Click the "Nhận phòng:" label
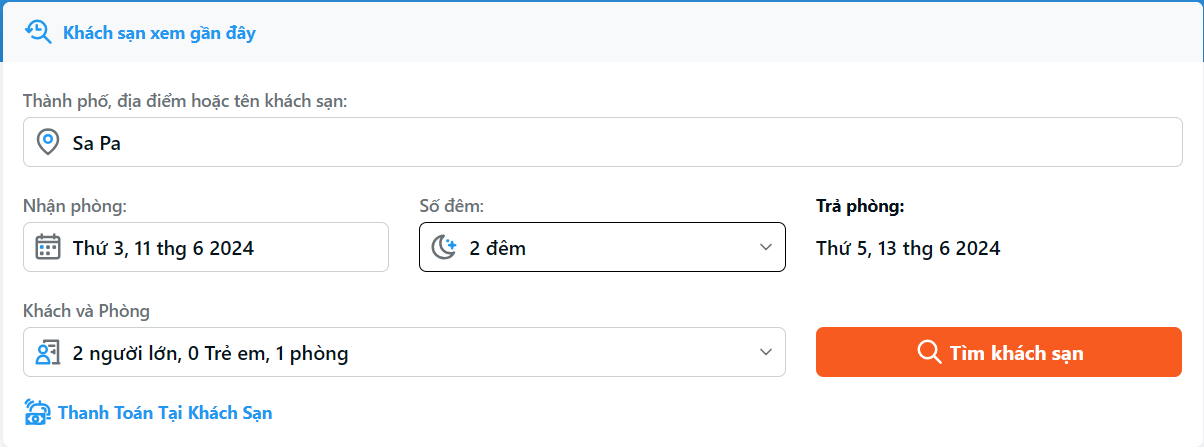The width and height of the screenshot is (1204, 447). tap(75, 206)
